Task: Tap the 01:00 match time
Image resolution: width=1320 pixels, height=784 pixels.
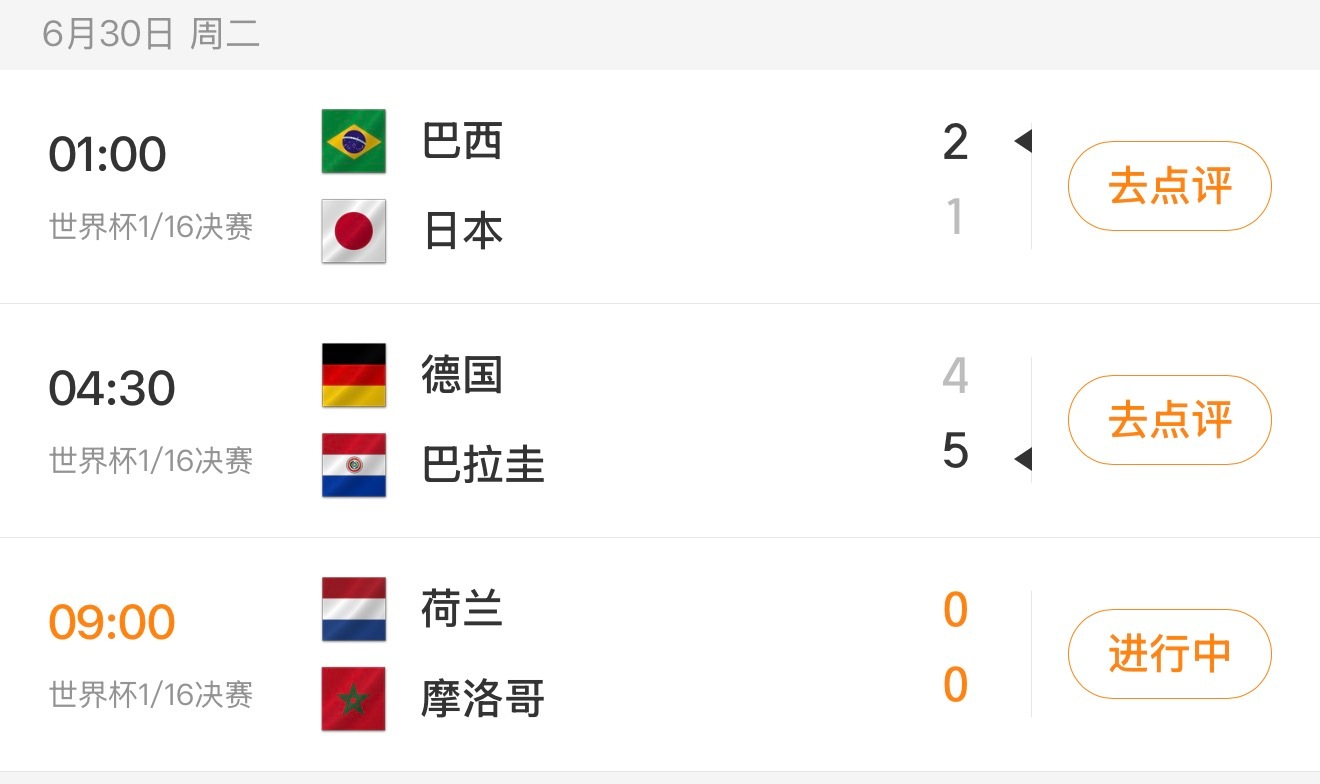Action: point(108,155)
